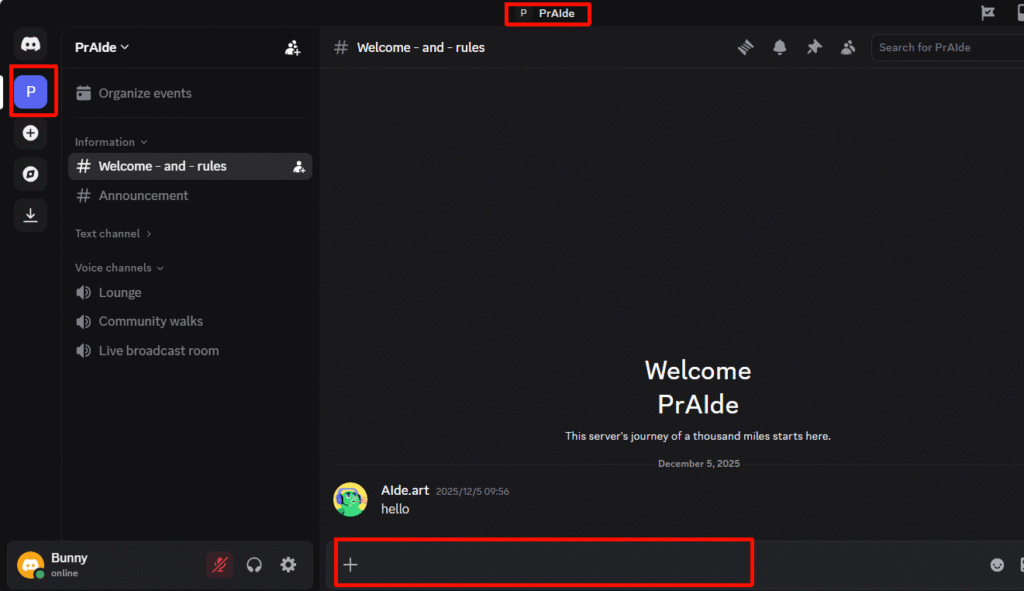The image size is (1024, 591).
Task: Switch to the Announcement channel
Action: 143,195
